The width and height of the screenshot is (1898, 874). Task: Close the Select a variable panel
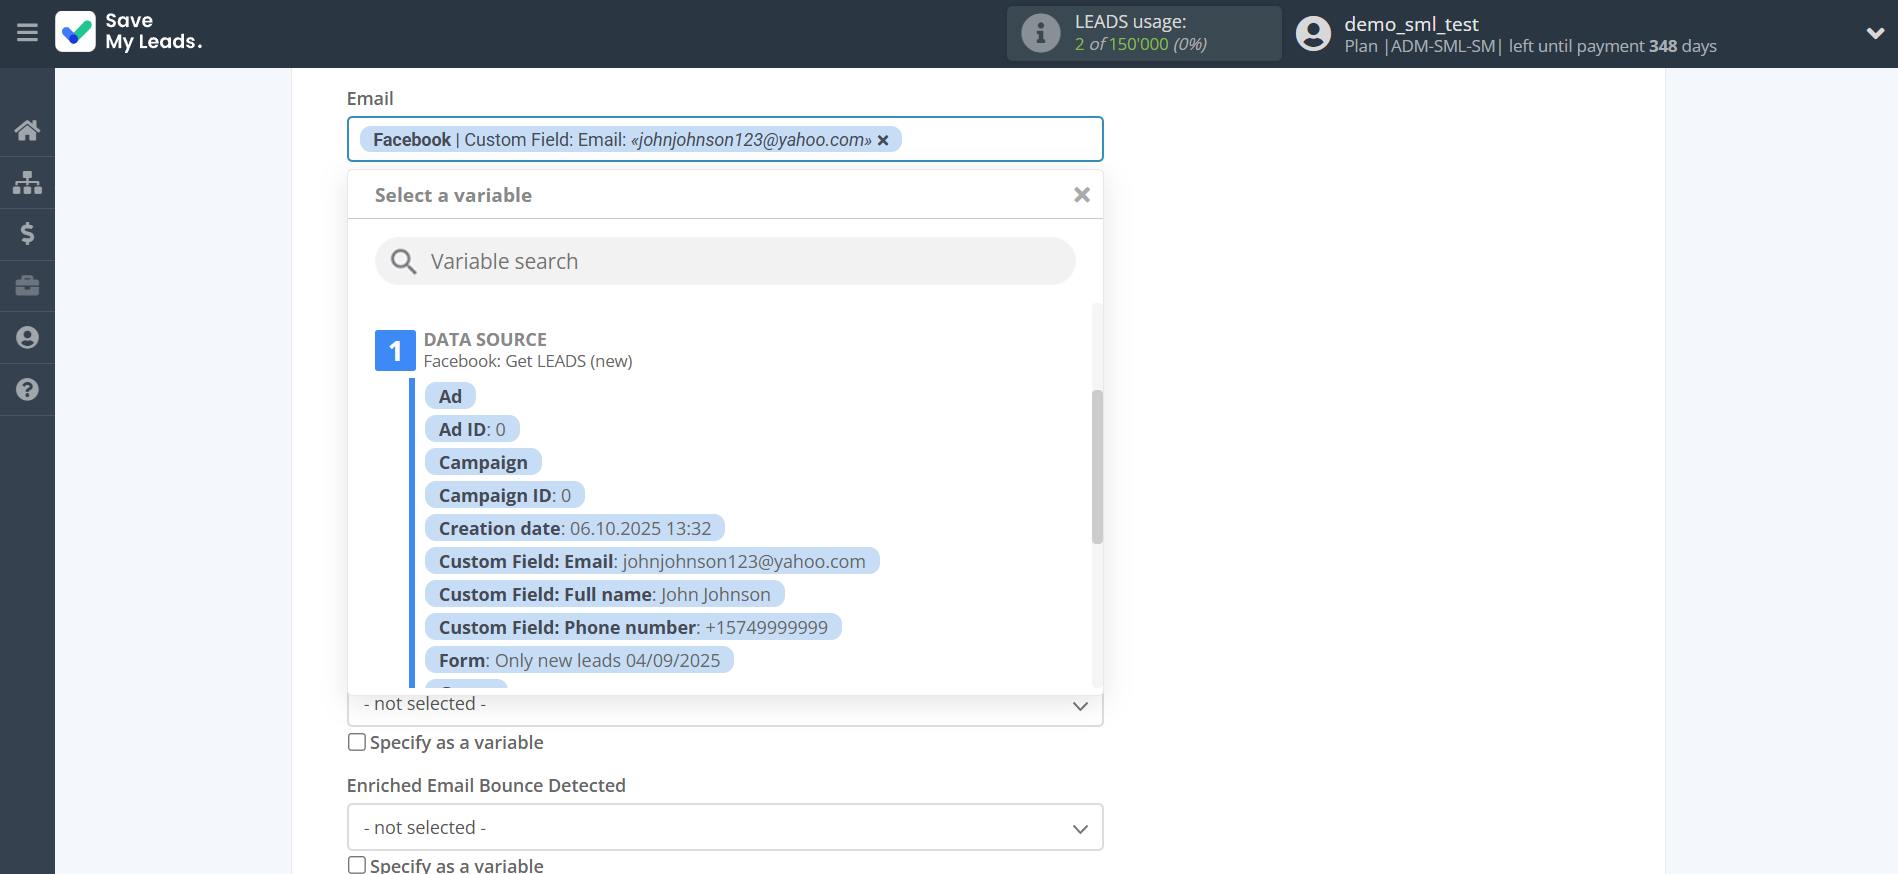click(x=1081, y=195)
